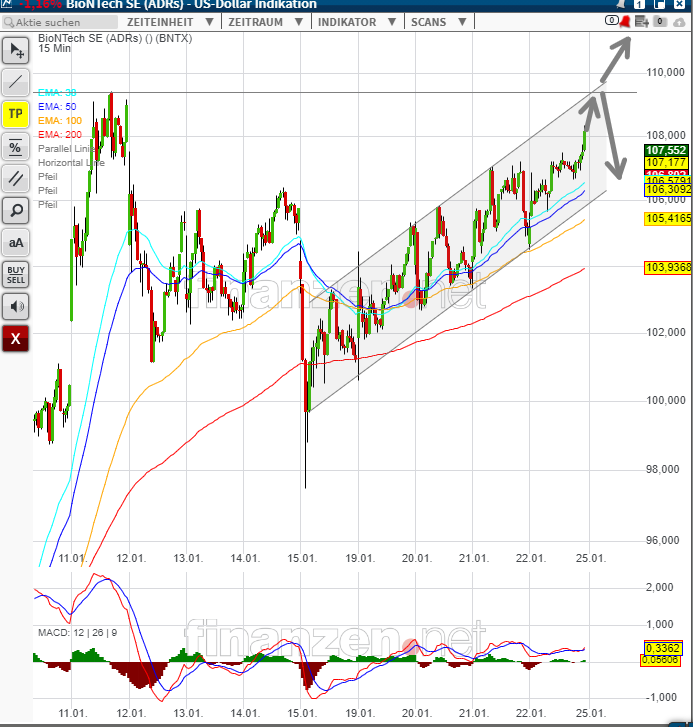Click the title bar number 1 icon
The width and height of the screenshot is (693, 727).
(639, 4)
